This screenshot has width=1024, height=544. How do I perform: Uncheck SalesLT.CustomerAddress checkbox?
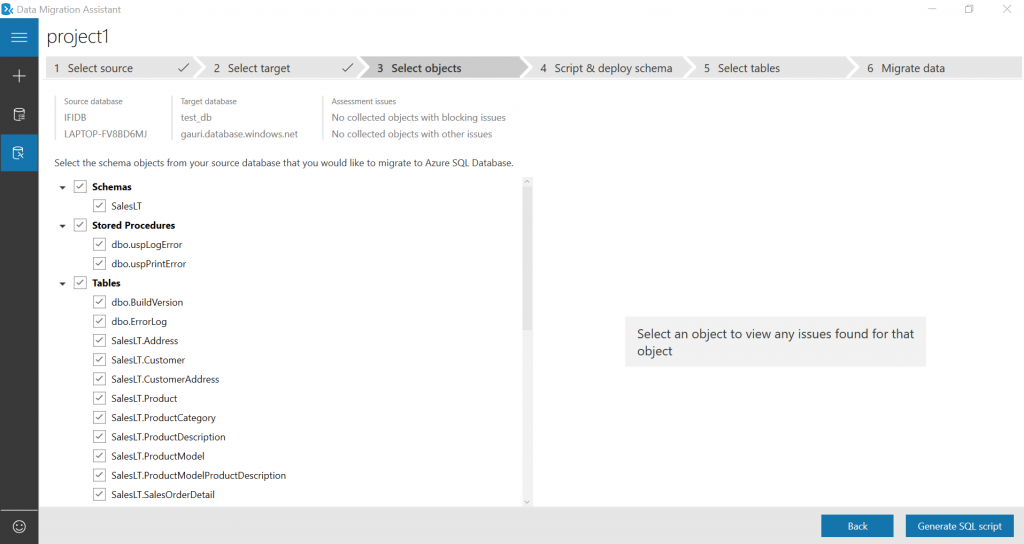point(99,379)
